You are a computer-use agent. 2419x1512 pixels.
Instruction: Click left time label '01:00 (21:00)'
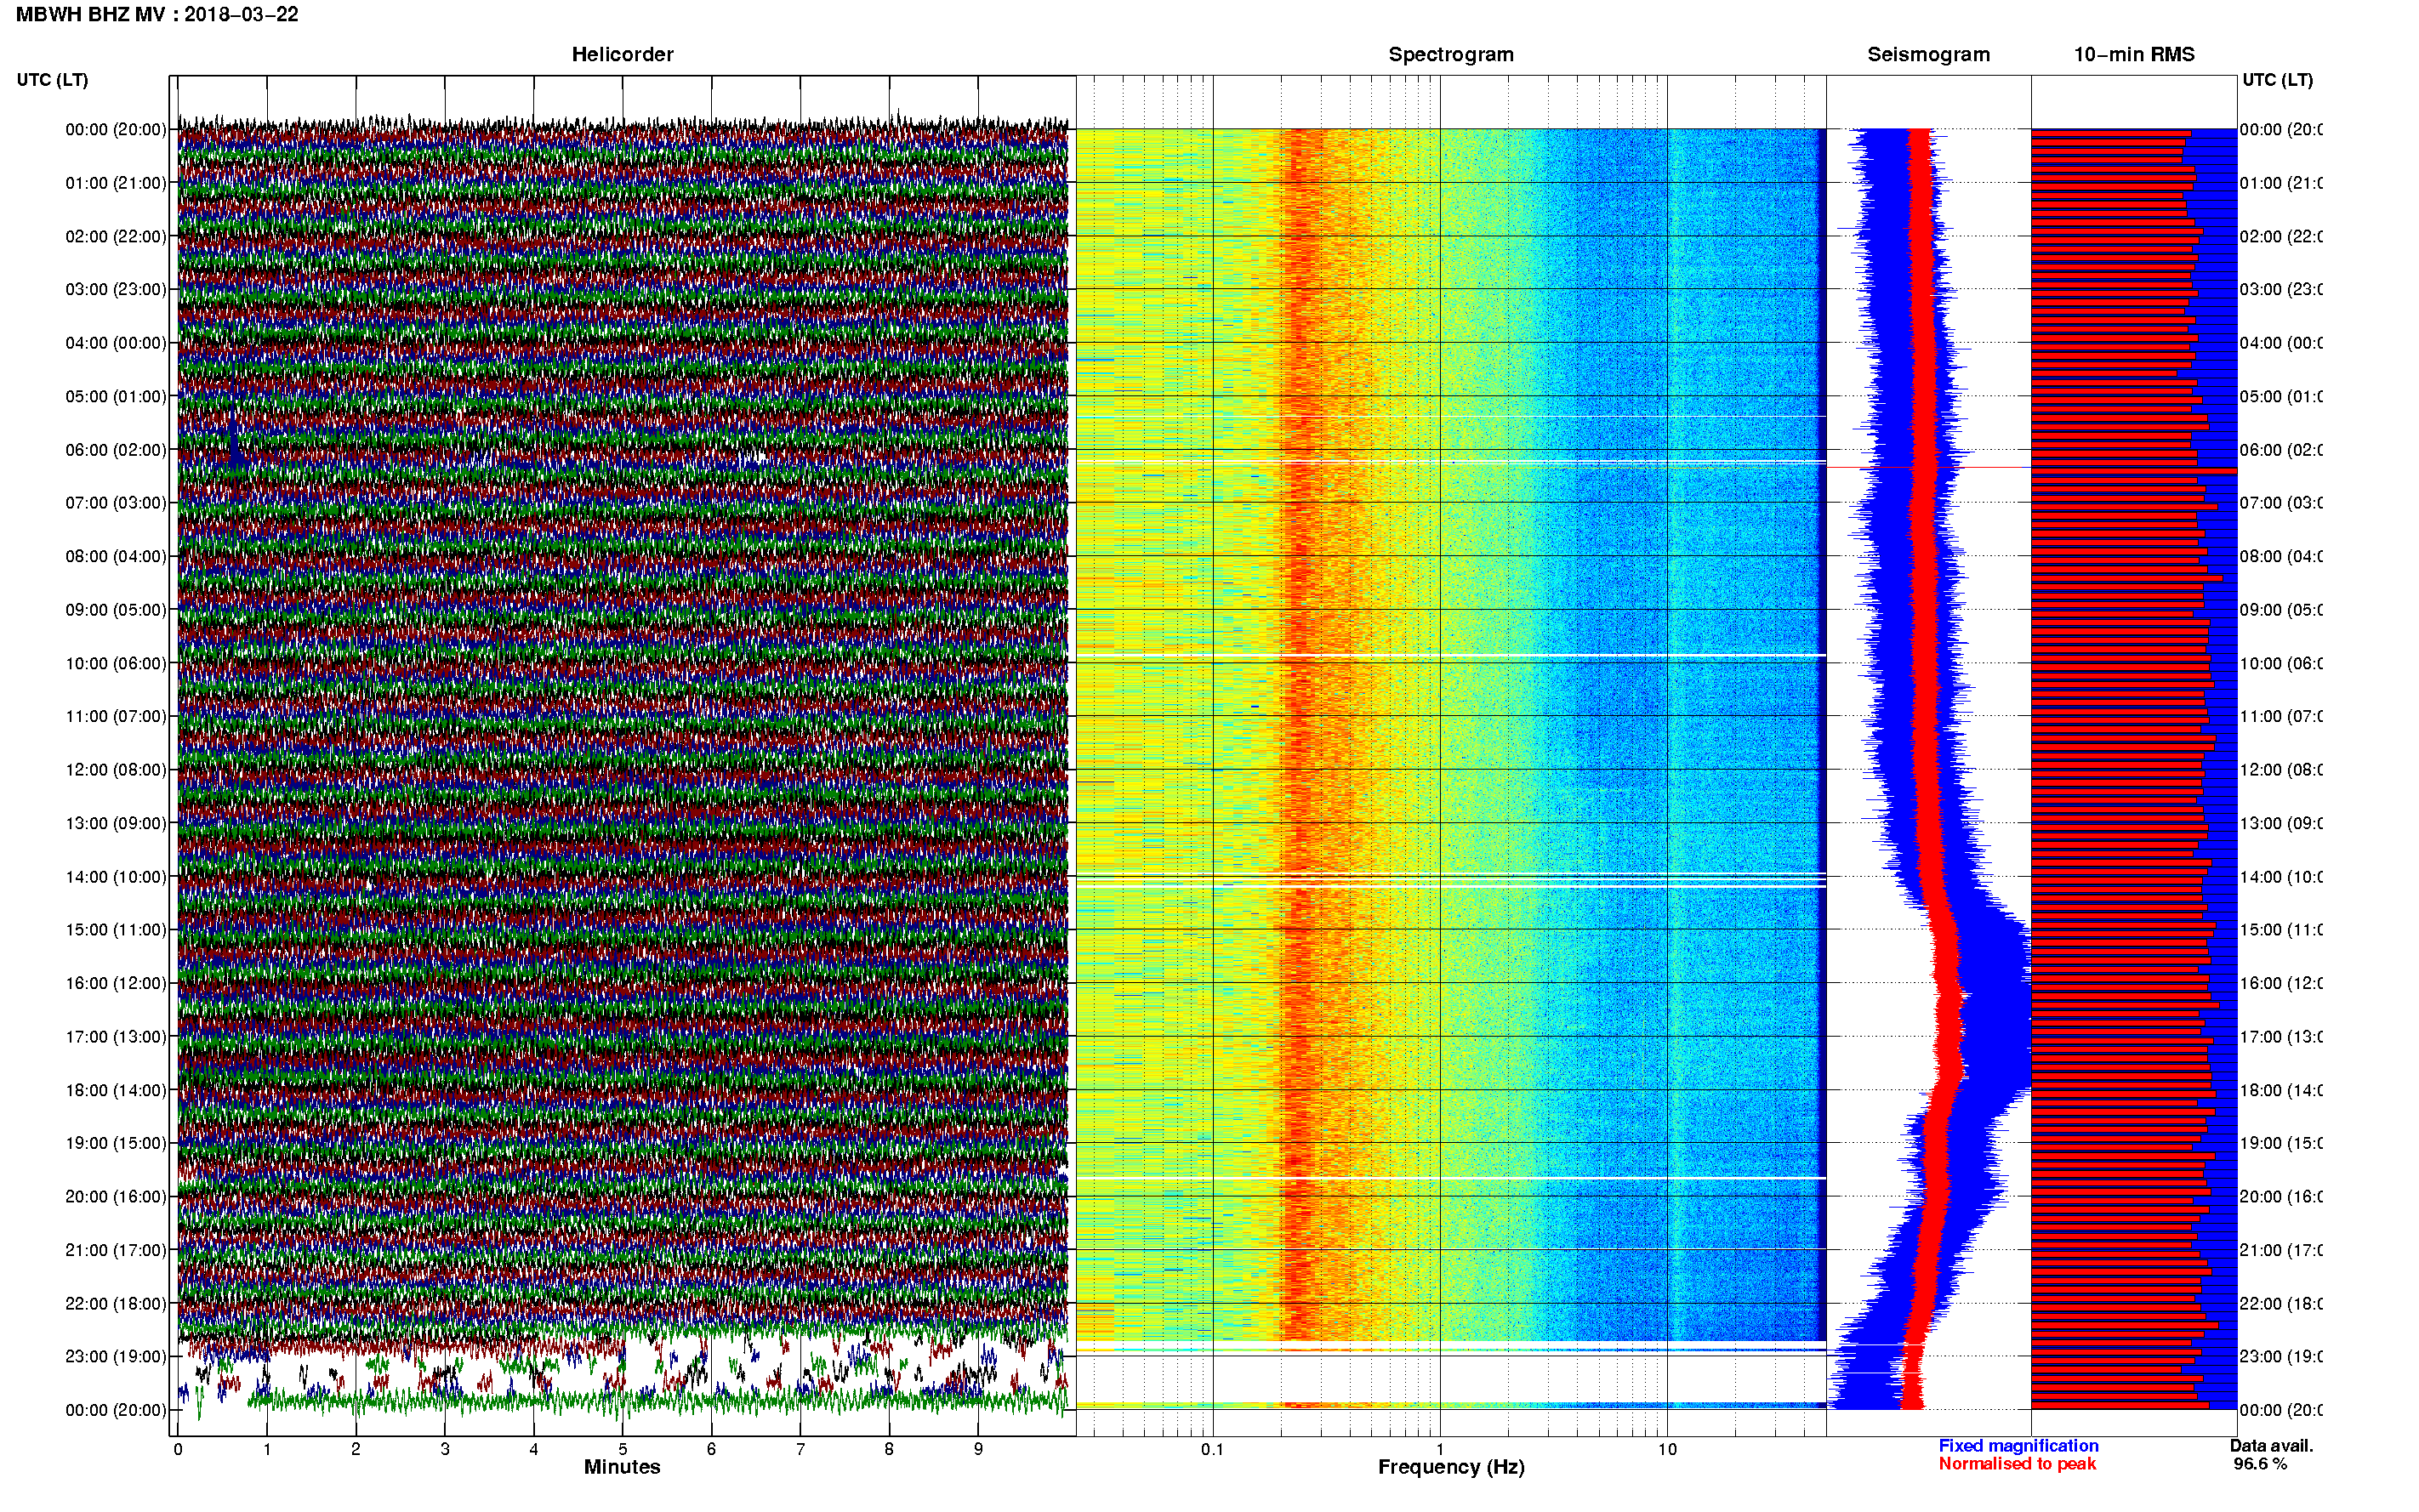(116, 183)
